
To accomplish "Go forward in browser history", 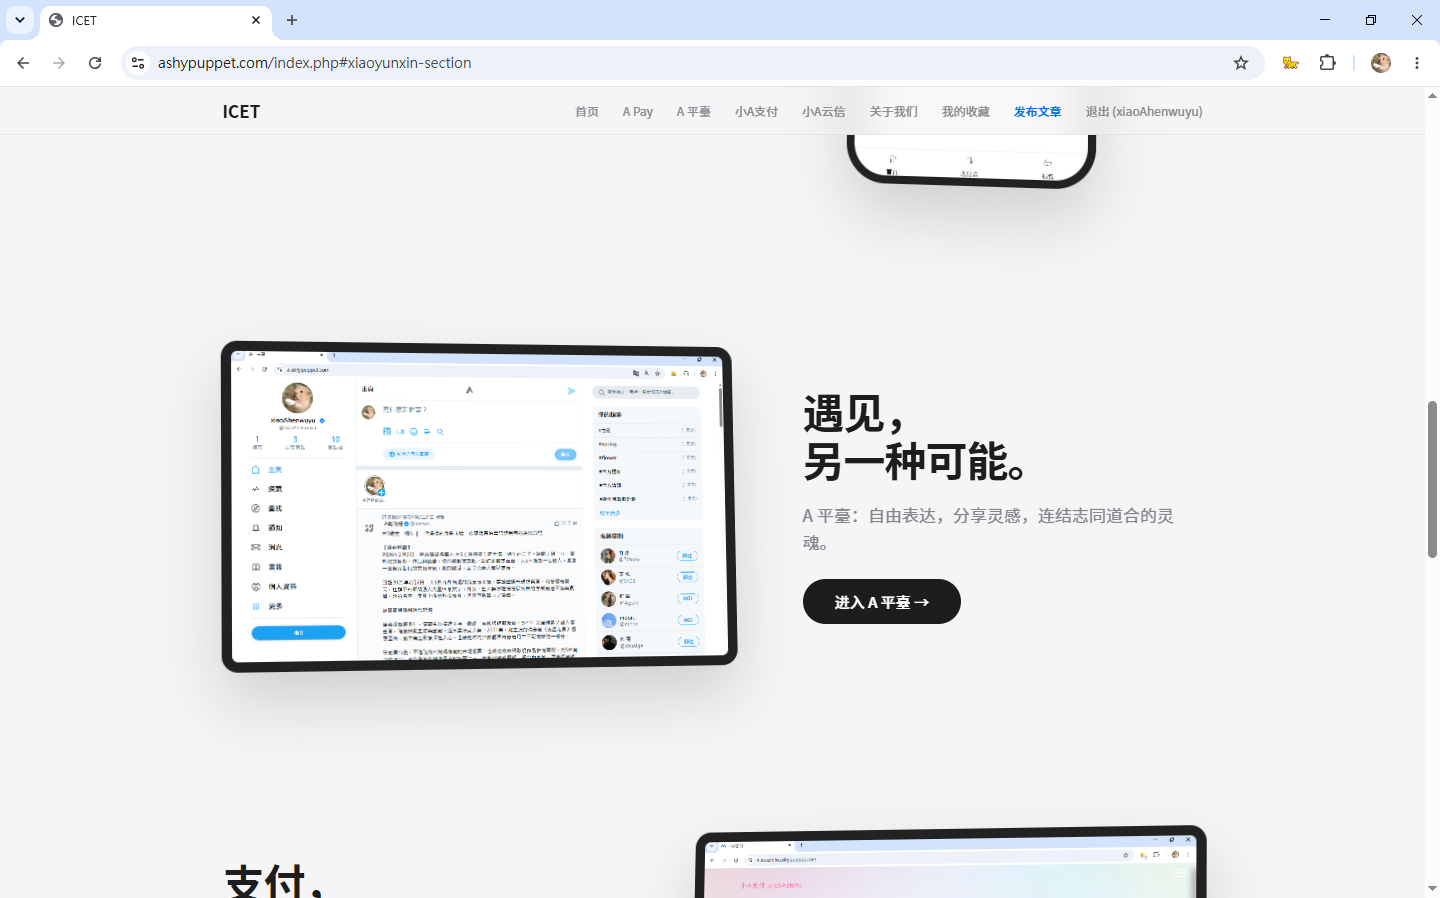I will [x=59, y=63].
